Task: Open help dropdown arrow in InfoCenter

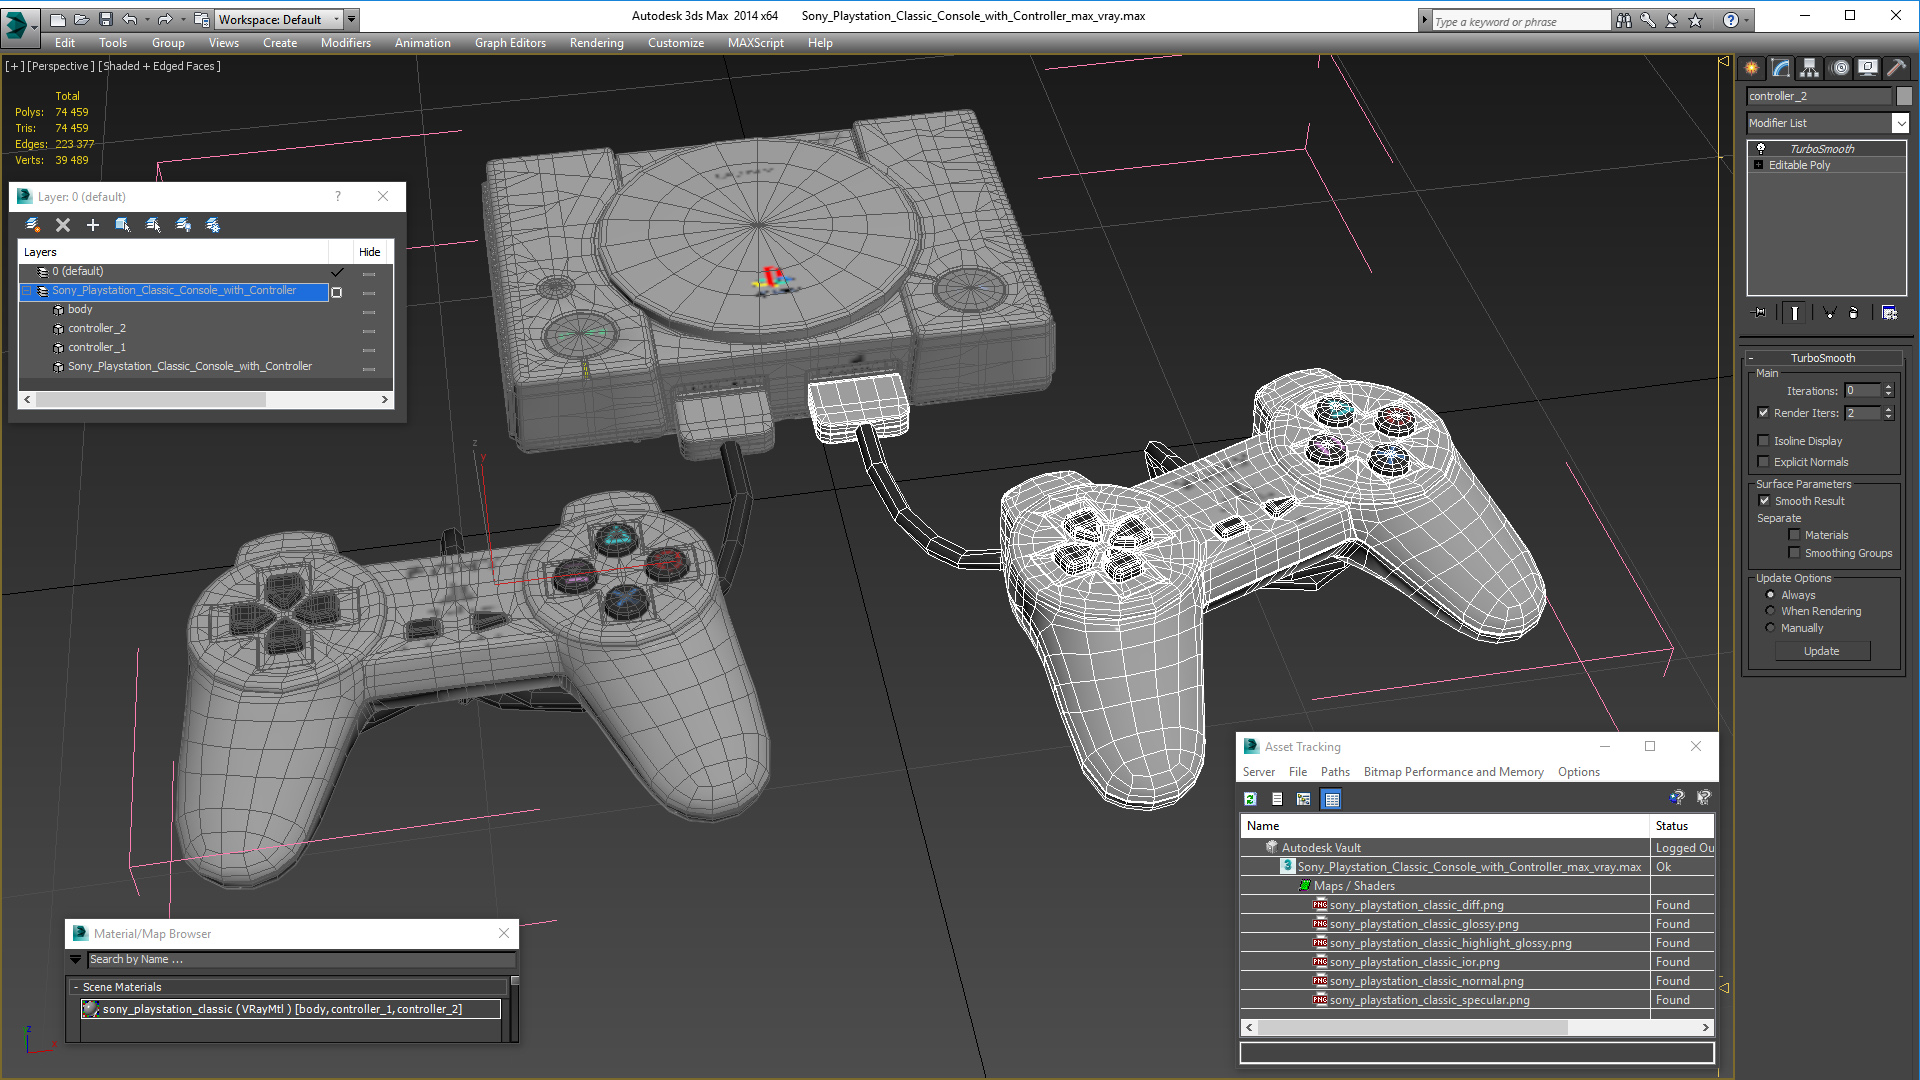Action: 1747,20
